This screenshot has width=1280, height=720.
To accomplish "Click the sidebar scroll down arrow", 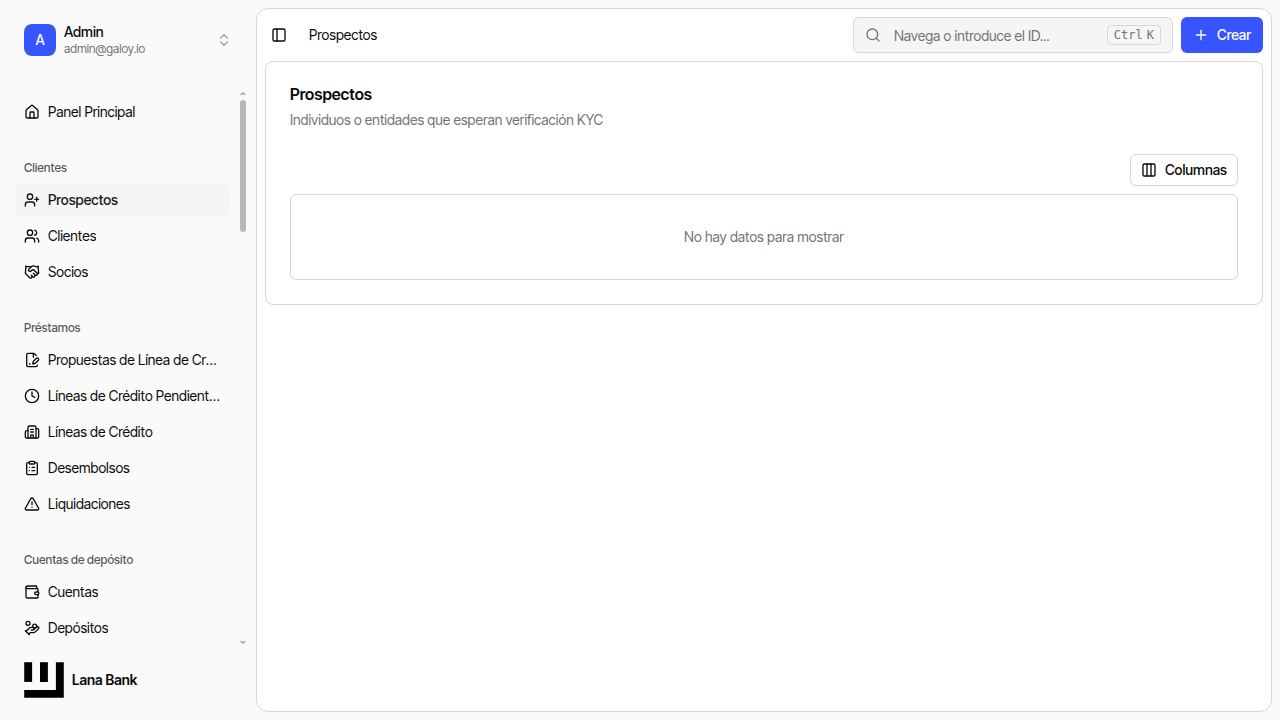I will coord(242,642).
